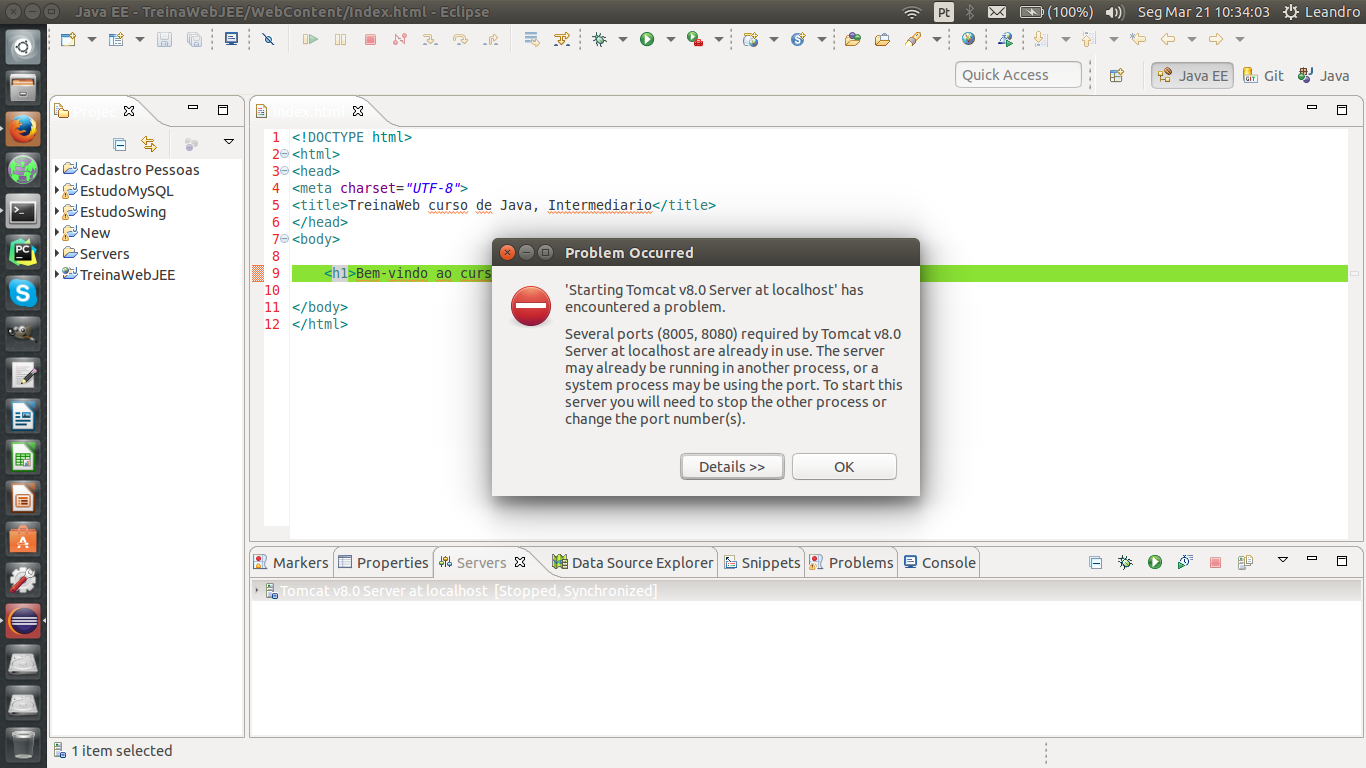This screenshot has width=1366, height=768.
Task: Click red Stop server icon in Servers view
Action: (1215, 562)
